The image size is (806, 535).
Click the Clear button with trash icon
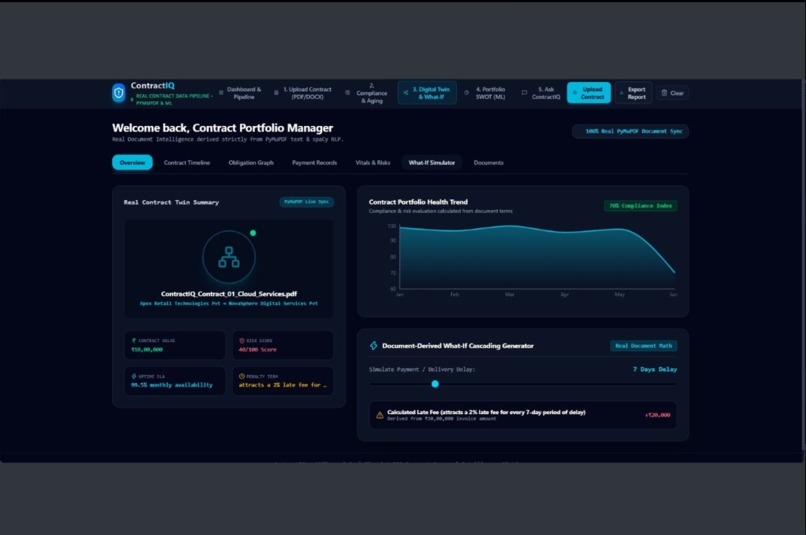[672, 93]
